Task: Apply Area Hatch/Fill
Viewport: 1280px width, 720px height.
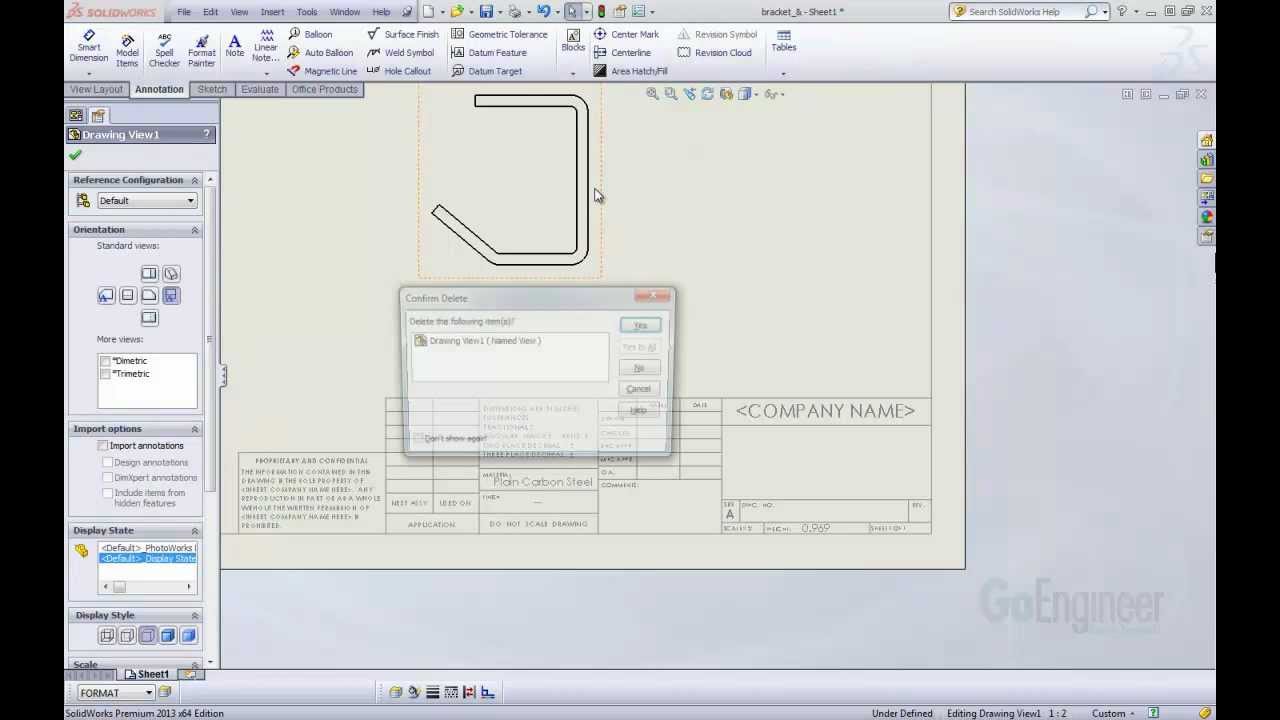Action: point(630,71)
